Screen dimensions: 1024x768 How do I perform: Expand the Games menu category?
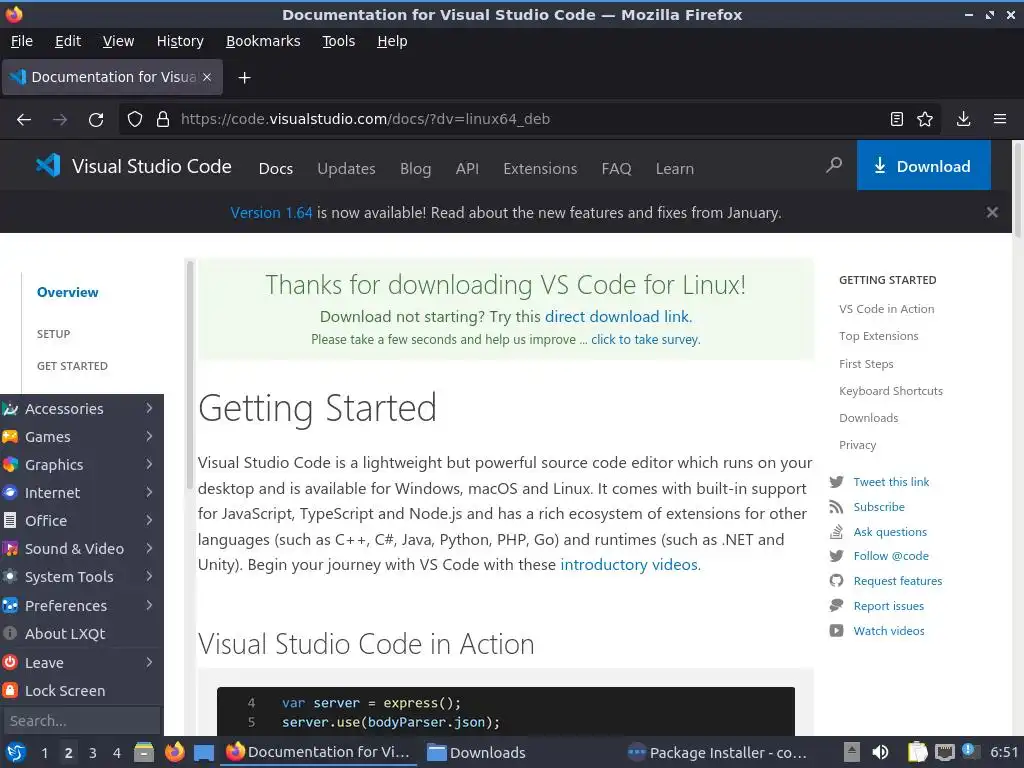tap(82, 437)
